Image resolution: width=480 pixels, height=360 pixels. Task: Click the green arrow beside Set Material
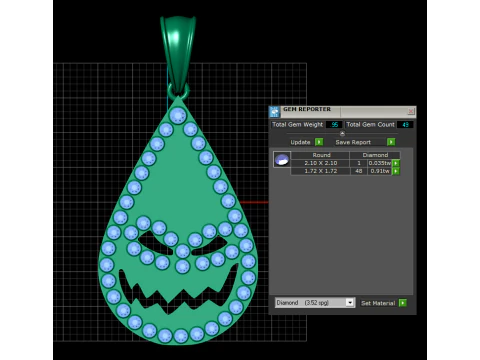pyautogui.click(x=403, y=303)
